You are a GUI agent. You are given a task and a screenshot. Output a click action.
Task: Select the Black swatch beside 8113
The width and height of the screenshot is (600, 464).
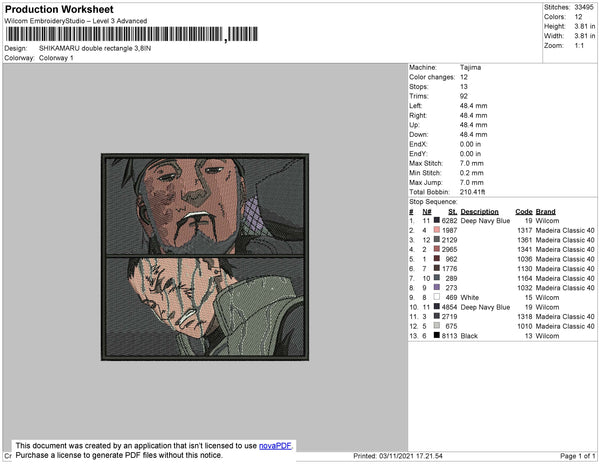tap(437, 335)
